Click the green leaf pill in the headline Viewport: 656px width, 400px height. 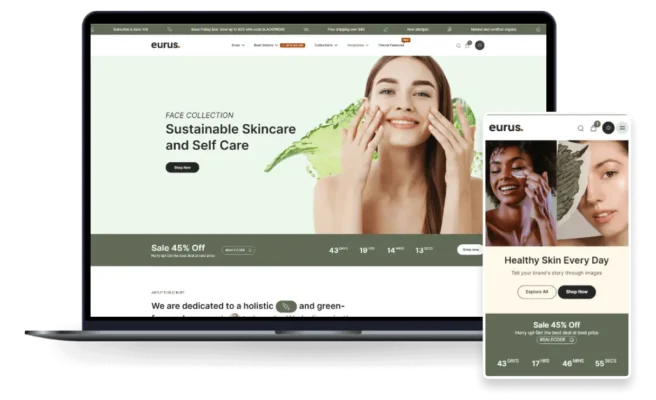coord(285,306)
